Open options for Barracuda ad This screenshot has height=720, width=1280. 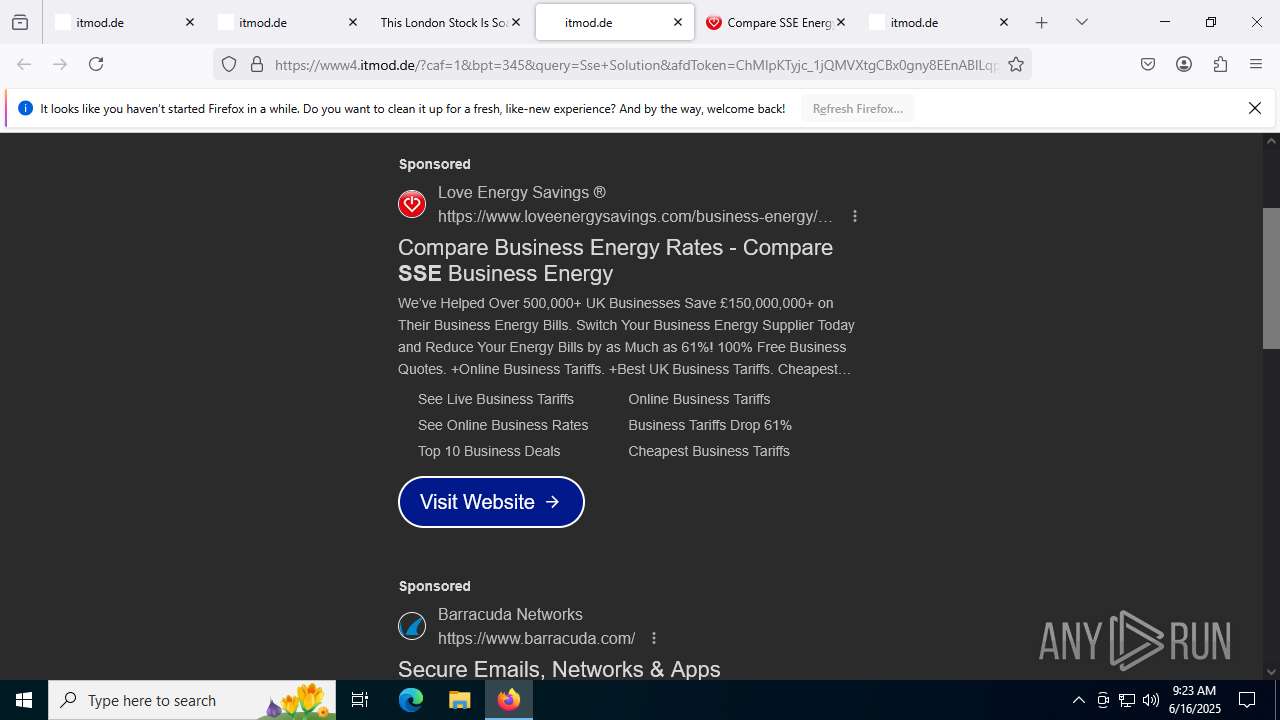tap(653, 638)
